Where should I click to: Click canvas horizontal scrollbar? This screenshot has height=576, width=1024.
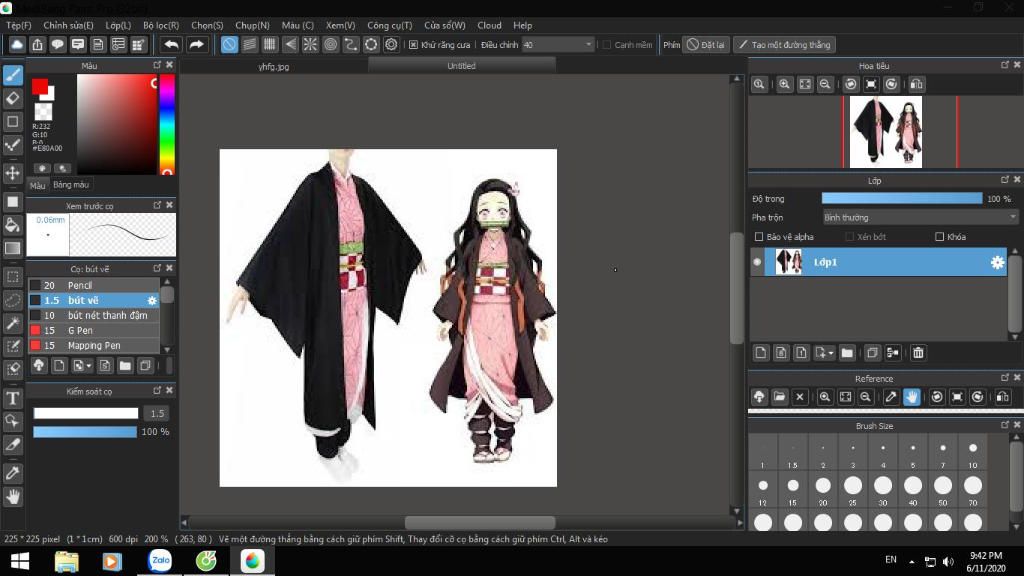click(x=480, y=522)
